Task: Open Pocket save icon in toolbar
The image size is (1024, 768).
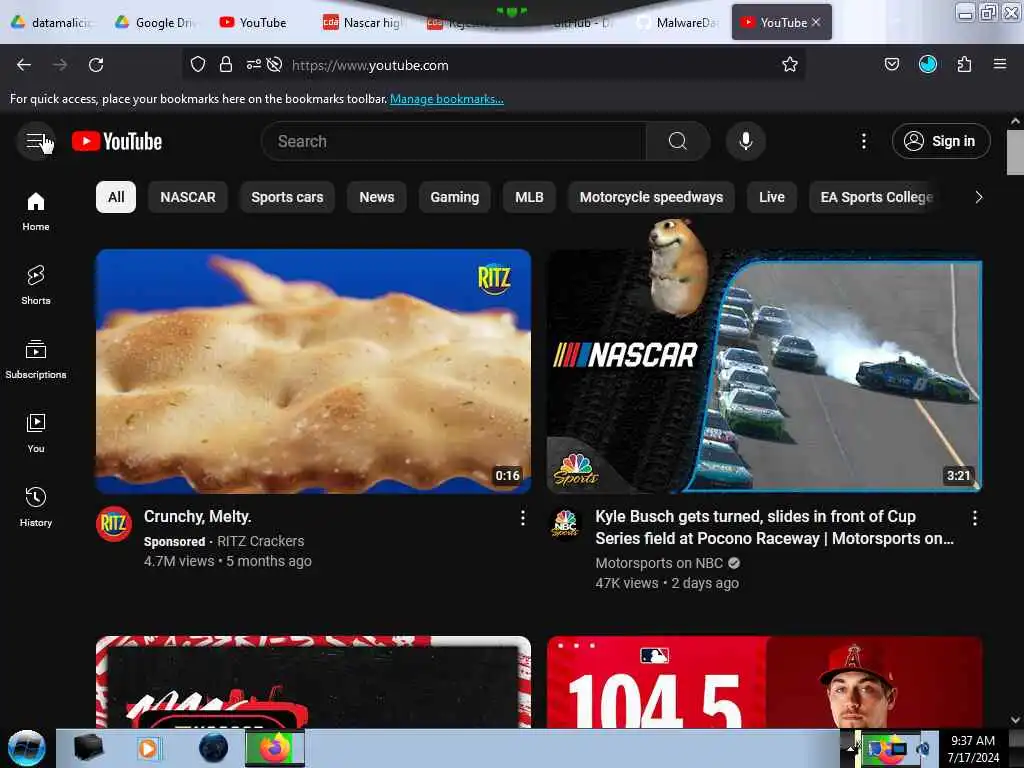Action: [x=891, y=65]
